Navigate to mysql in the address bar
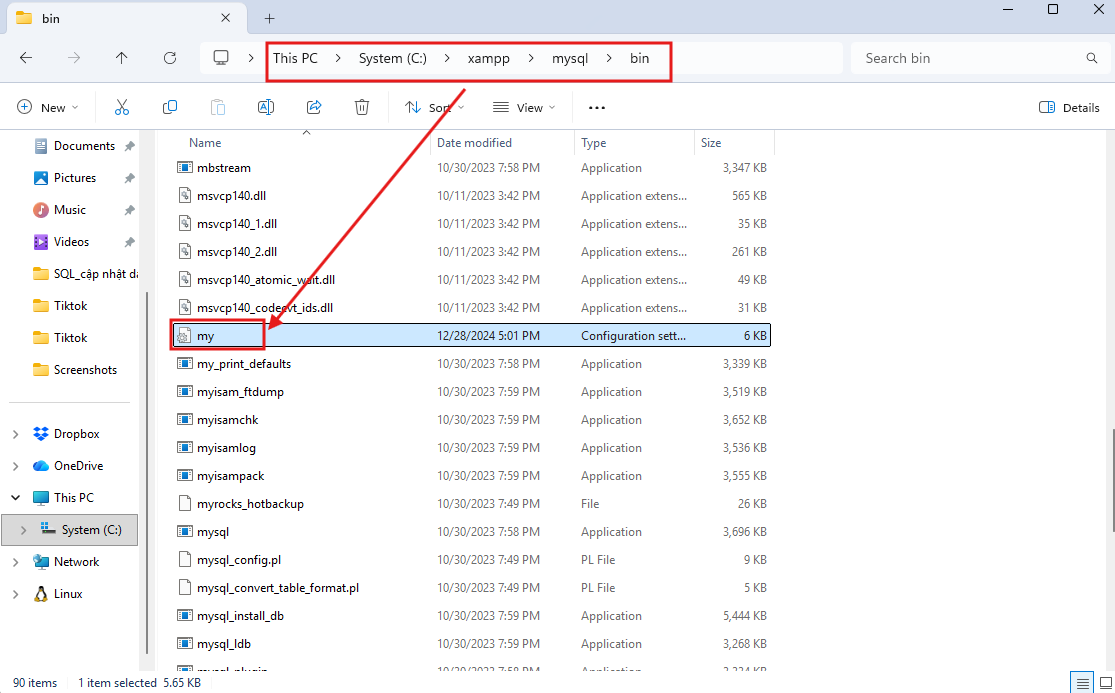Screen dimensions: 1115x693 pos(570,58)
